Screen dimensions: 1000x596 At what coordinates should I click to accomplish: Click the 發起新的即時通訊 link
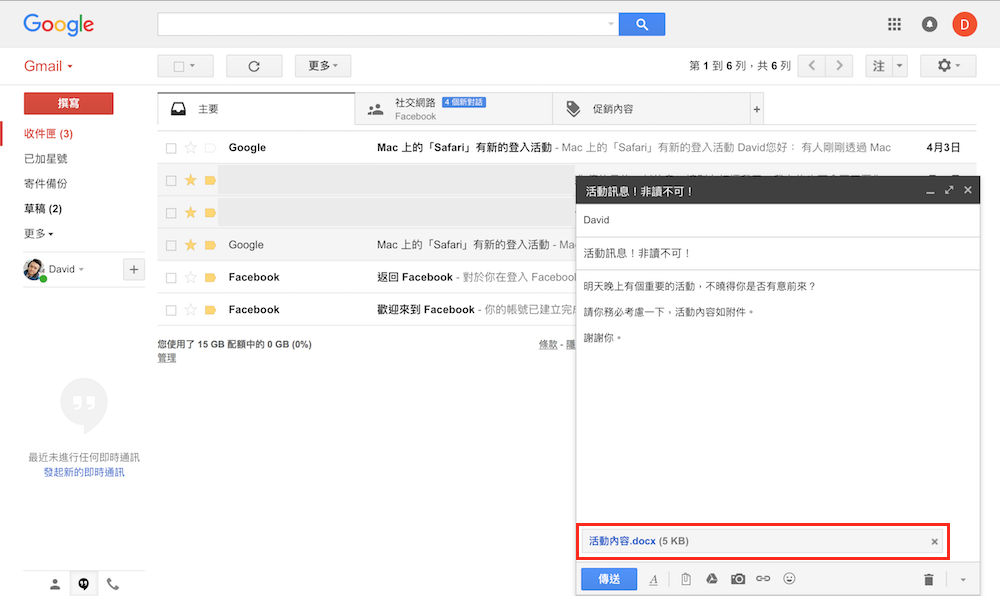84,472
